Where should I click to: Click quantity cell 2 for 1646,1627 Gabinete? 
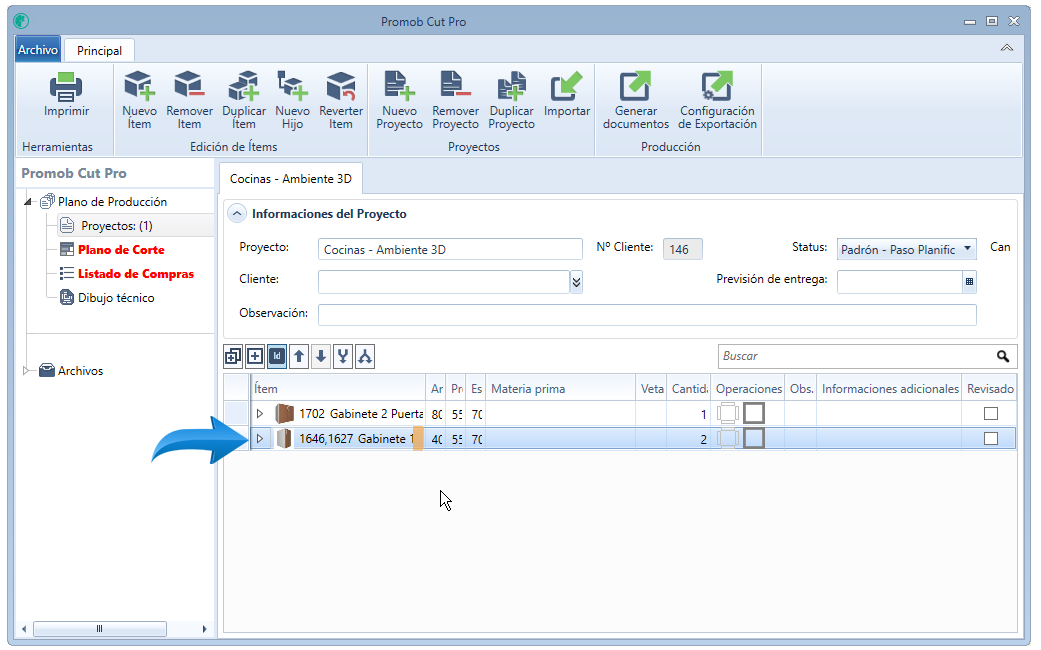coord(688,439)
